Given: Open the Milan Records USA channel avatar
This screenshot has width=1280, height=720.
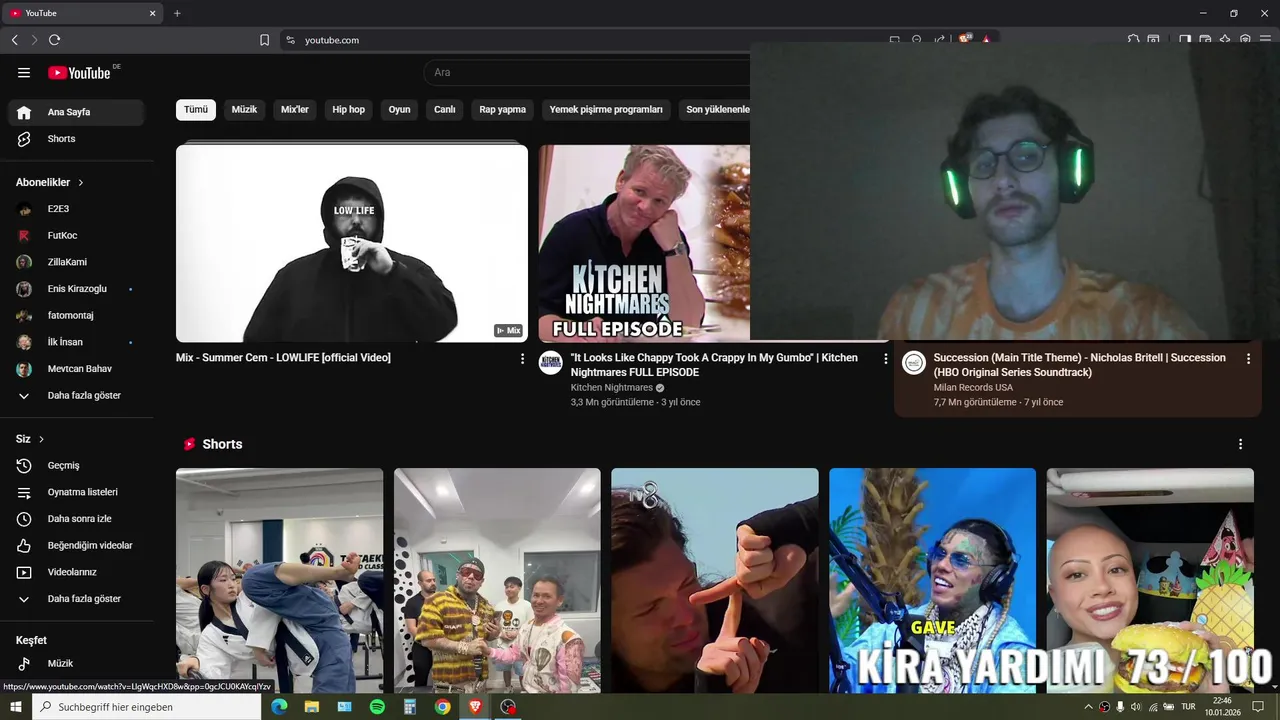Looking at the screenshot, I should coord(914,362).
